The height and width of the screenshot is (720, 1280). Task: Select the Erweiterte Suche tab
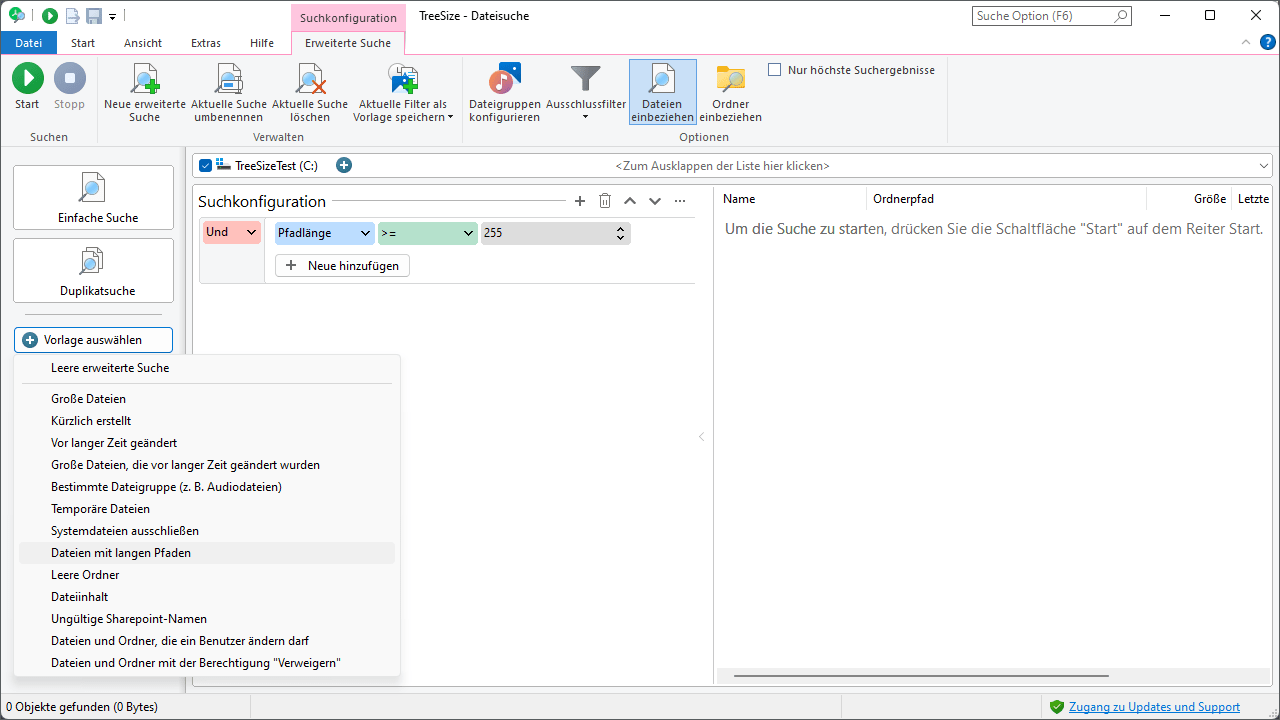348,43
